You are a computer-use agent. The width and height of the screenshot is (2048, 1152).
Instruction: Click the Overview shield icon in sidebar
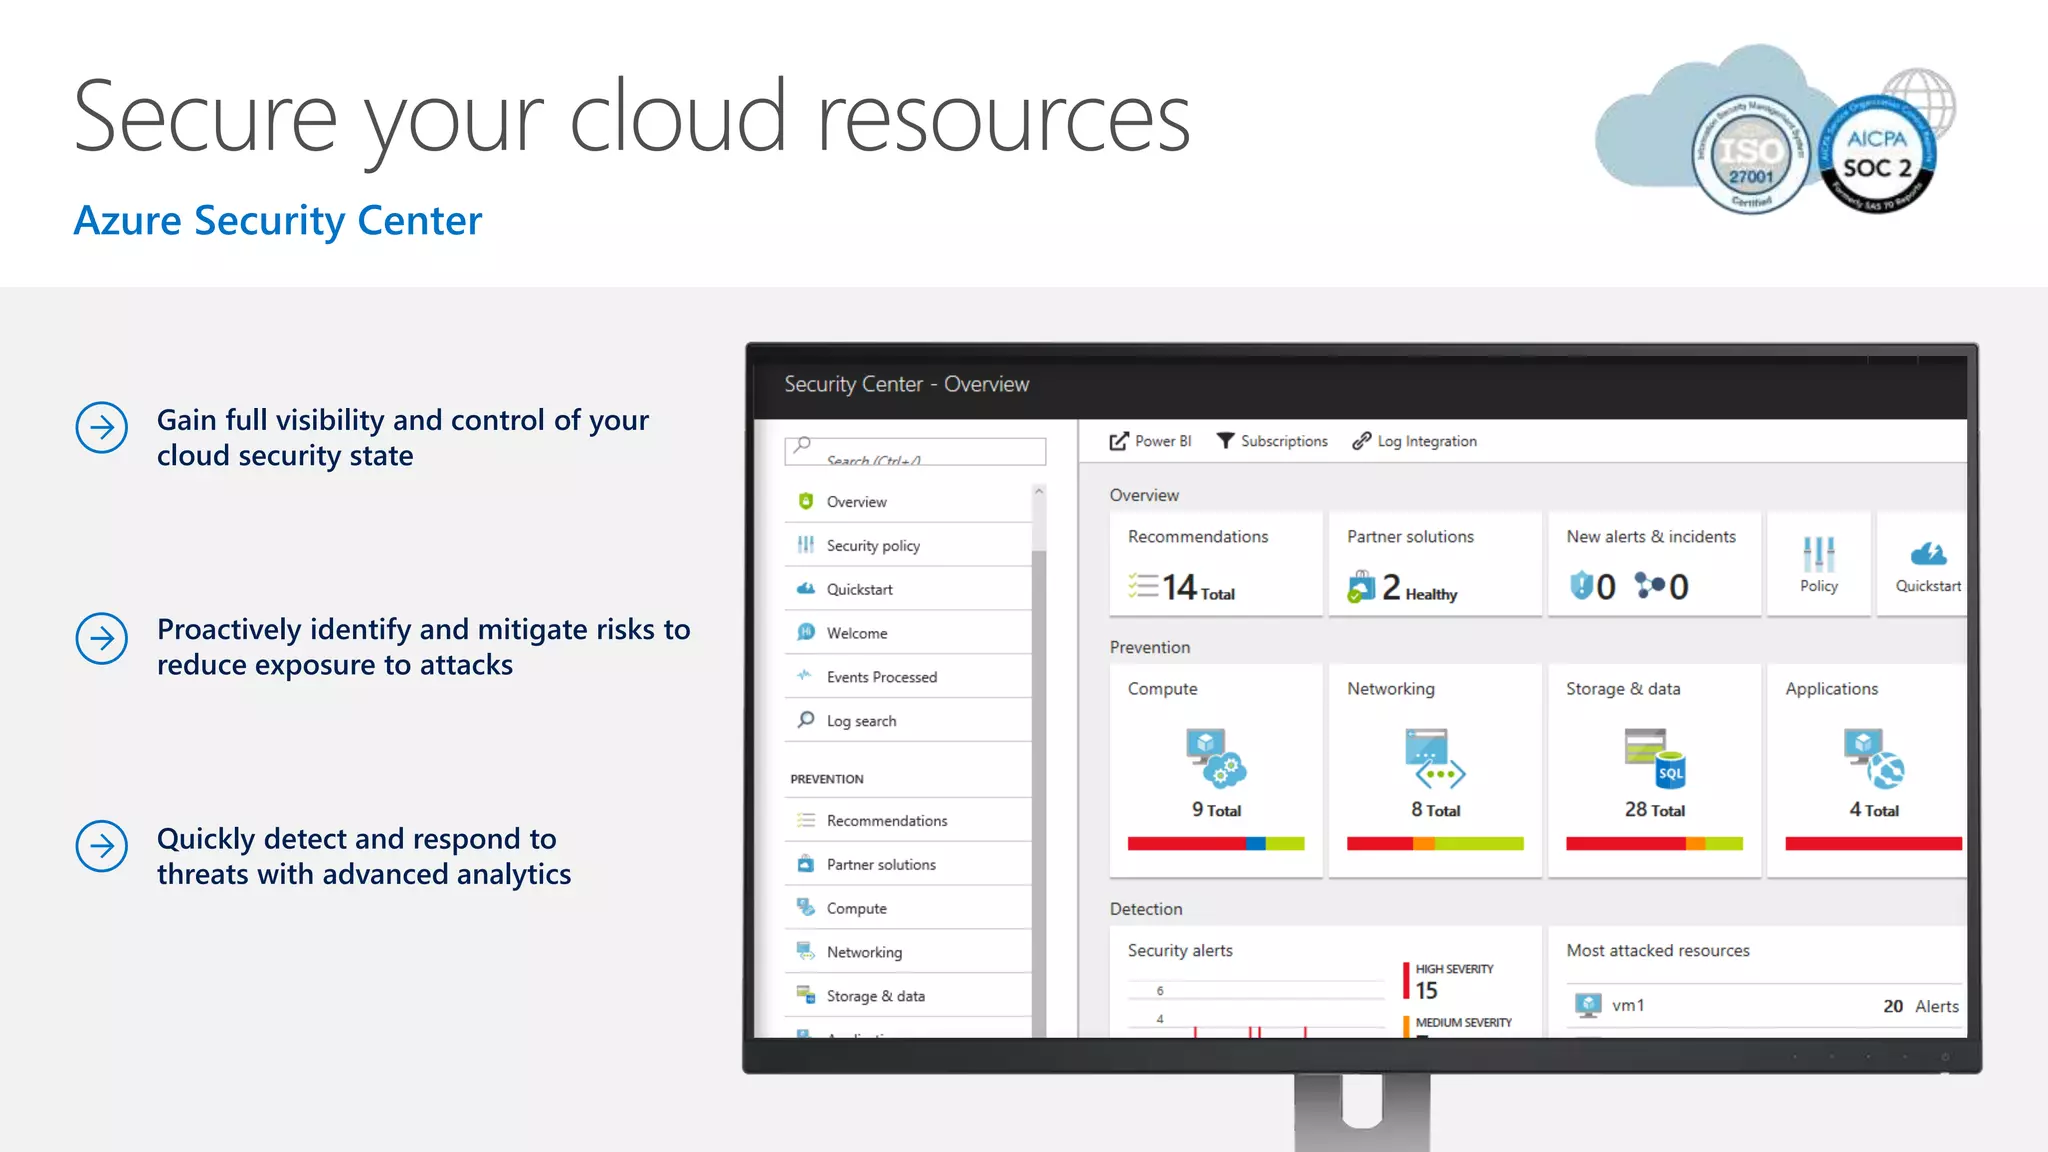[806, 501]
